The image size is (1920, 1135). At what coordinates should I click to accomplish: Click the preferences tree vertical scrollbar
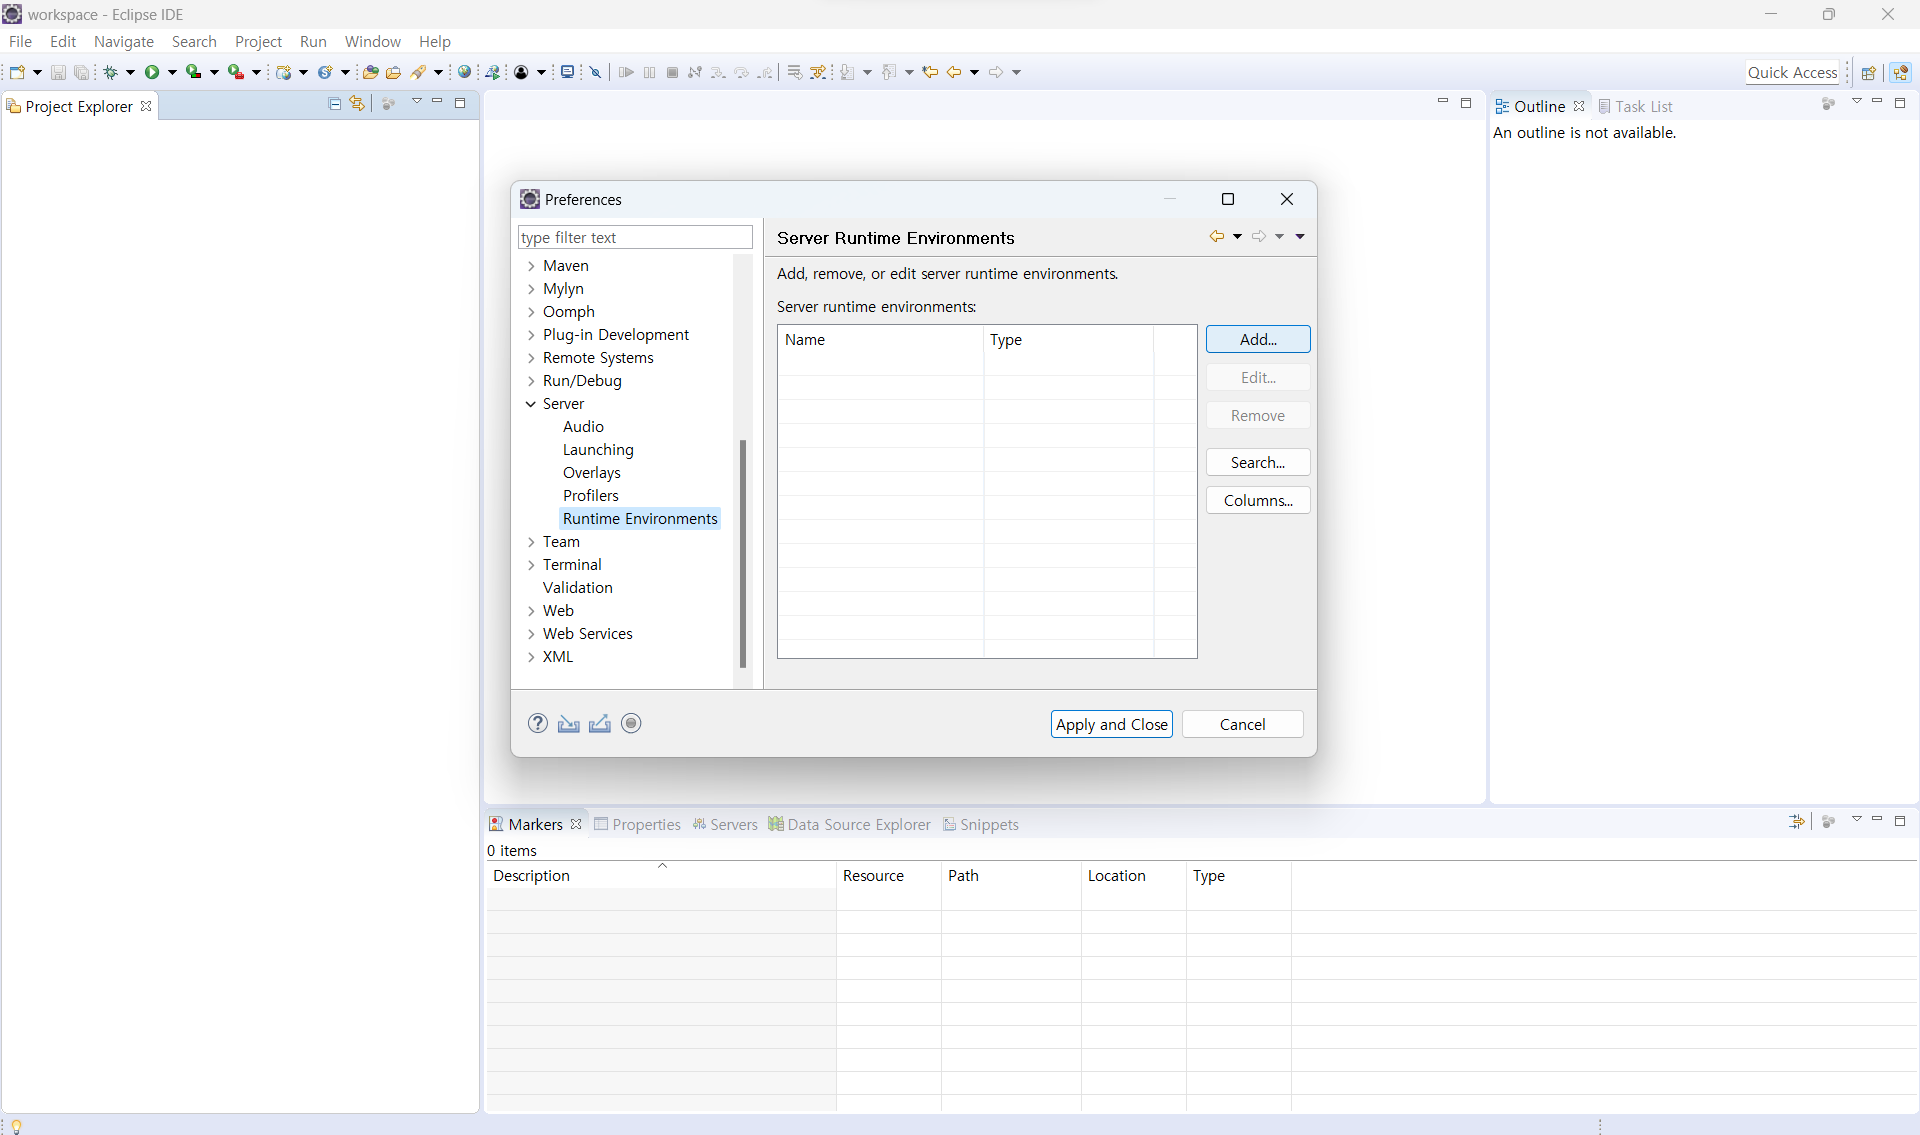(x=743, y=553)
